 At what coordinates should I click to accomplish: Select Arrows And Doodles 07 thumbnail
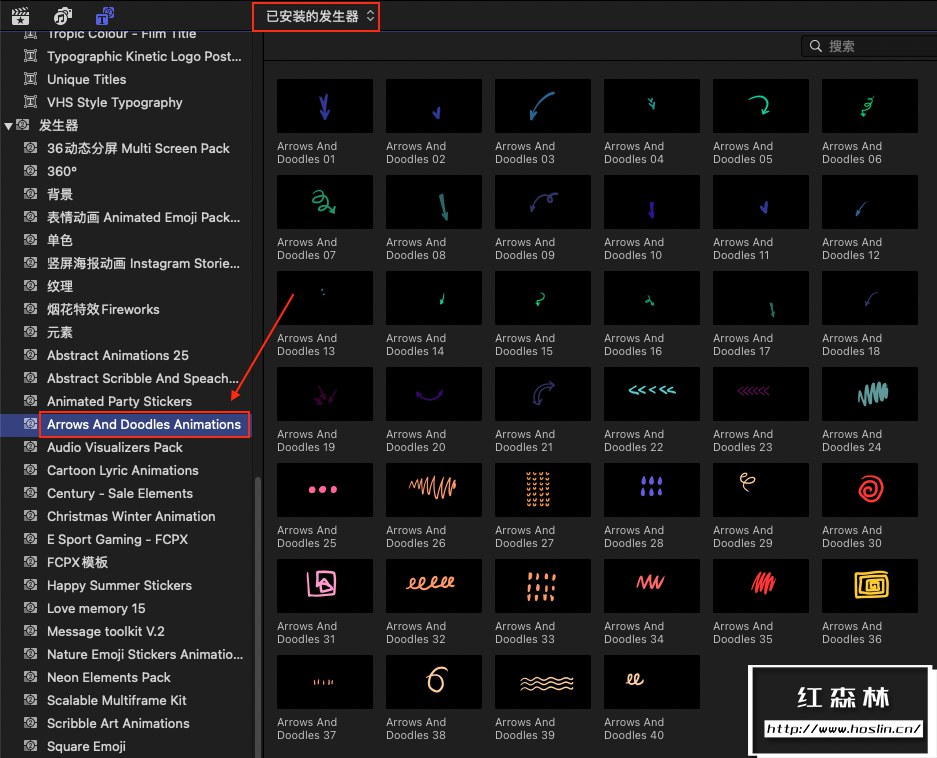click(x=324, y=202)
